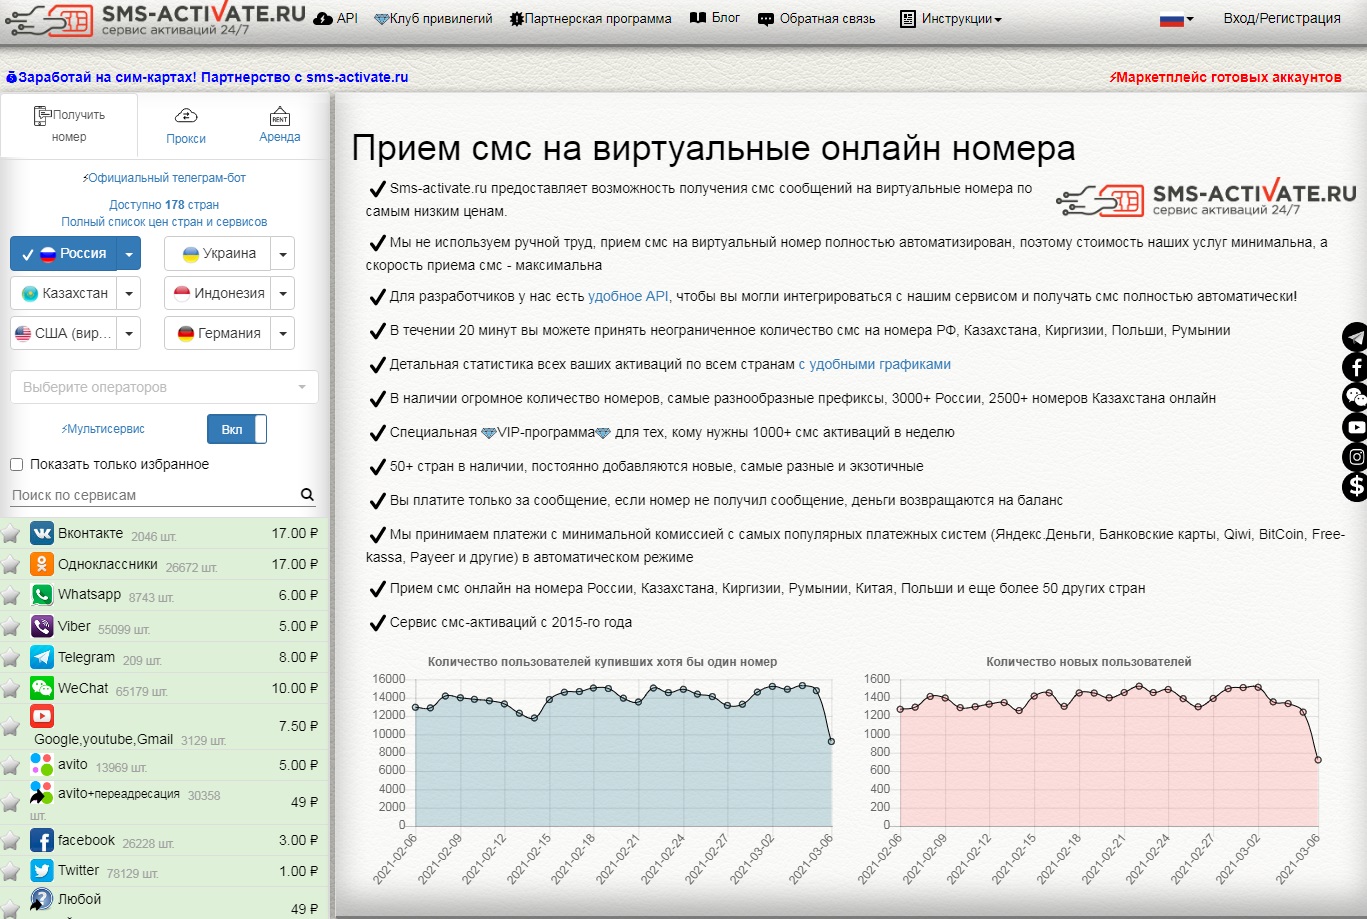The height and width of the screenshot is (919, 1367).
Task: Favorite Whatsapp with its star
Action: tap(11, 596)
